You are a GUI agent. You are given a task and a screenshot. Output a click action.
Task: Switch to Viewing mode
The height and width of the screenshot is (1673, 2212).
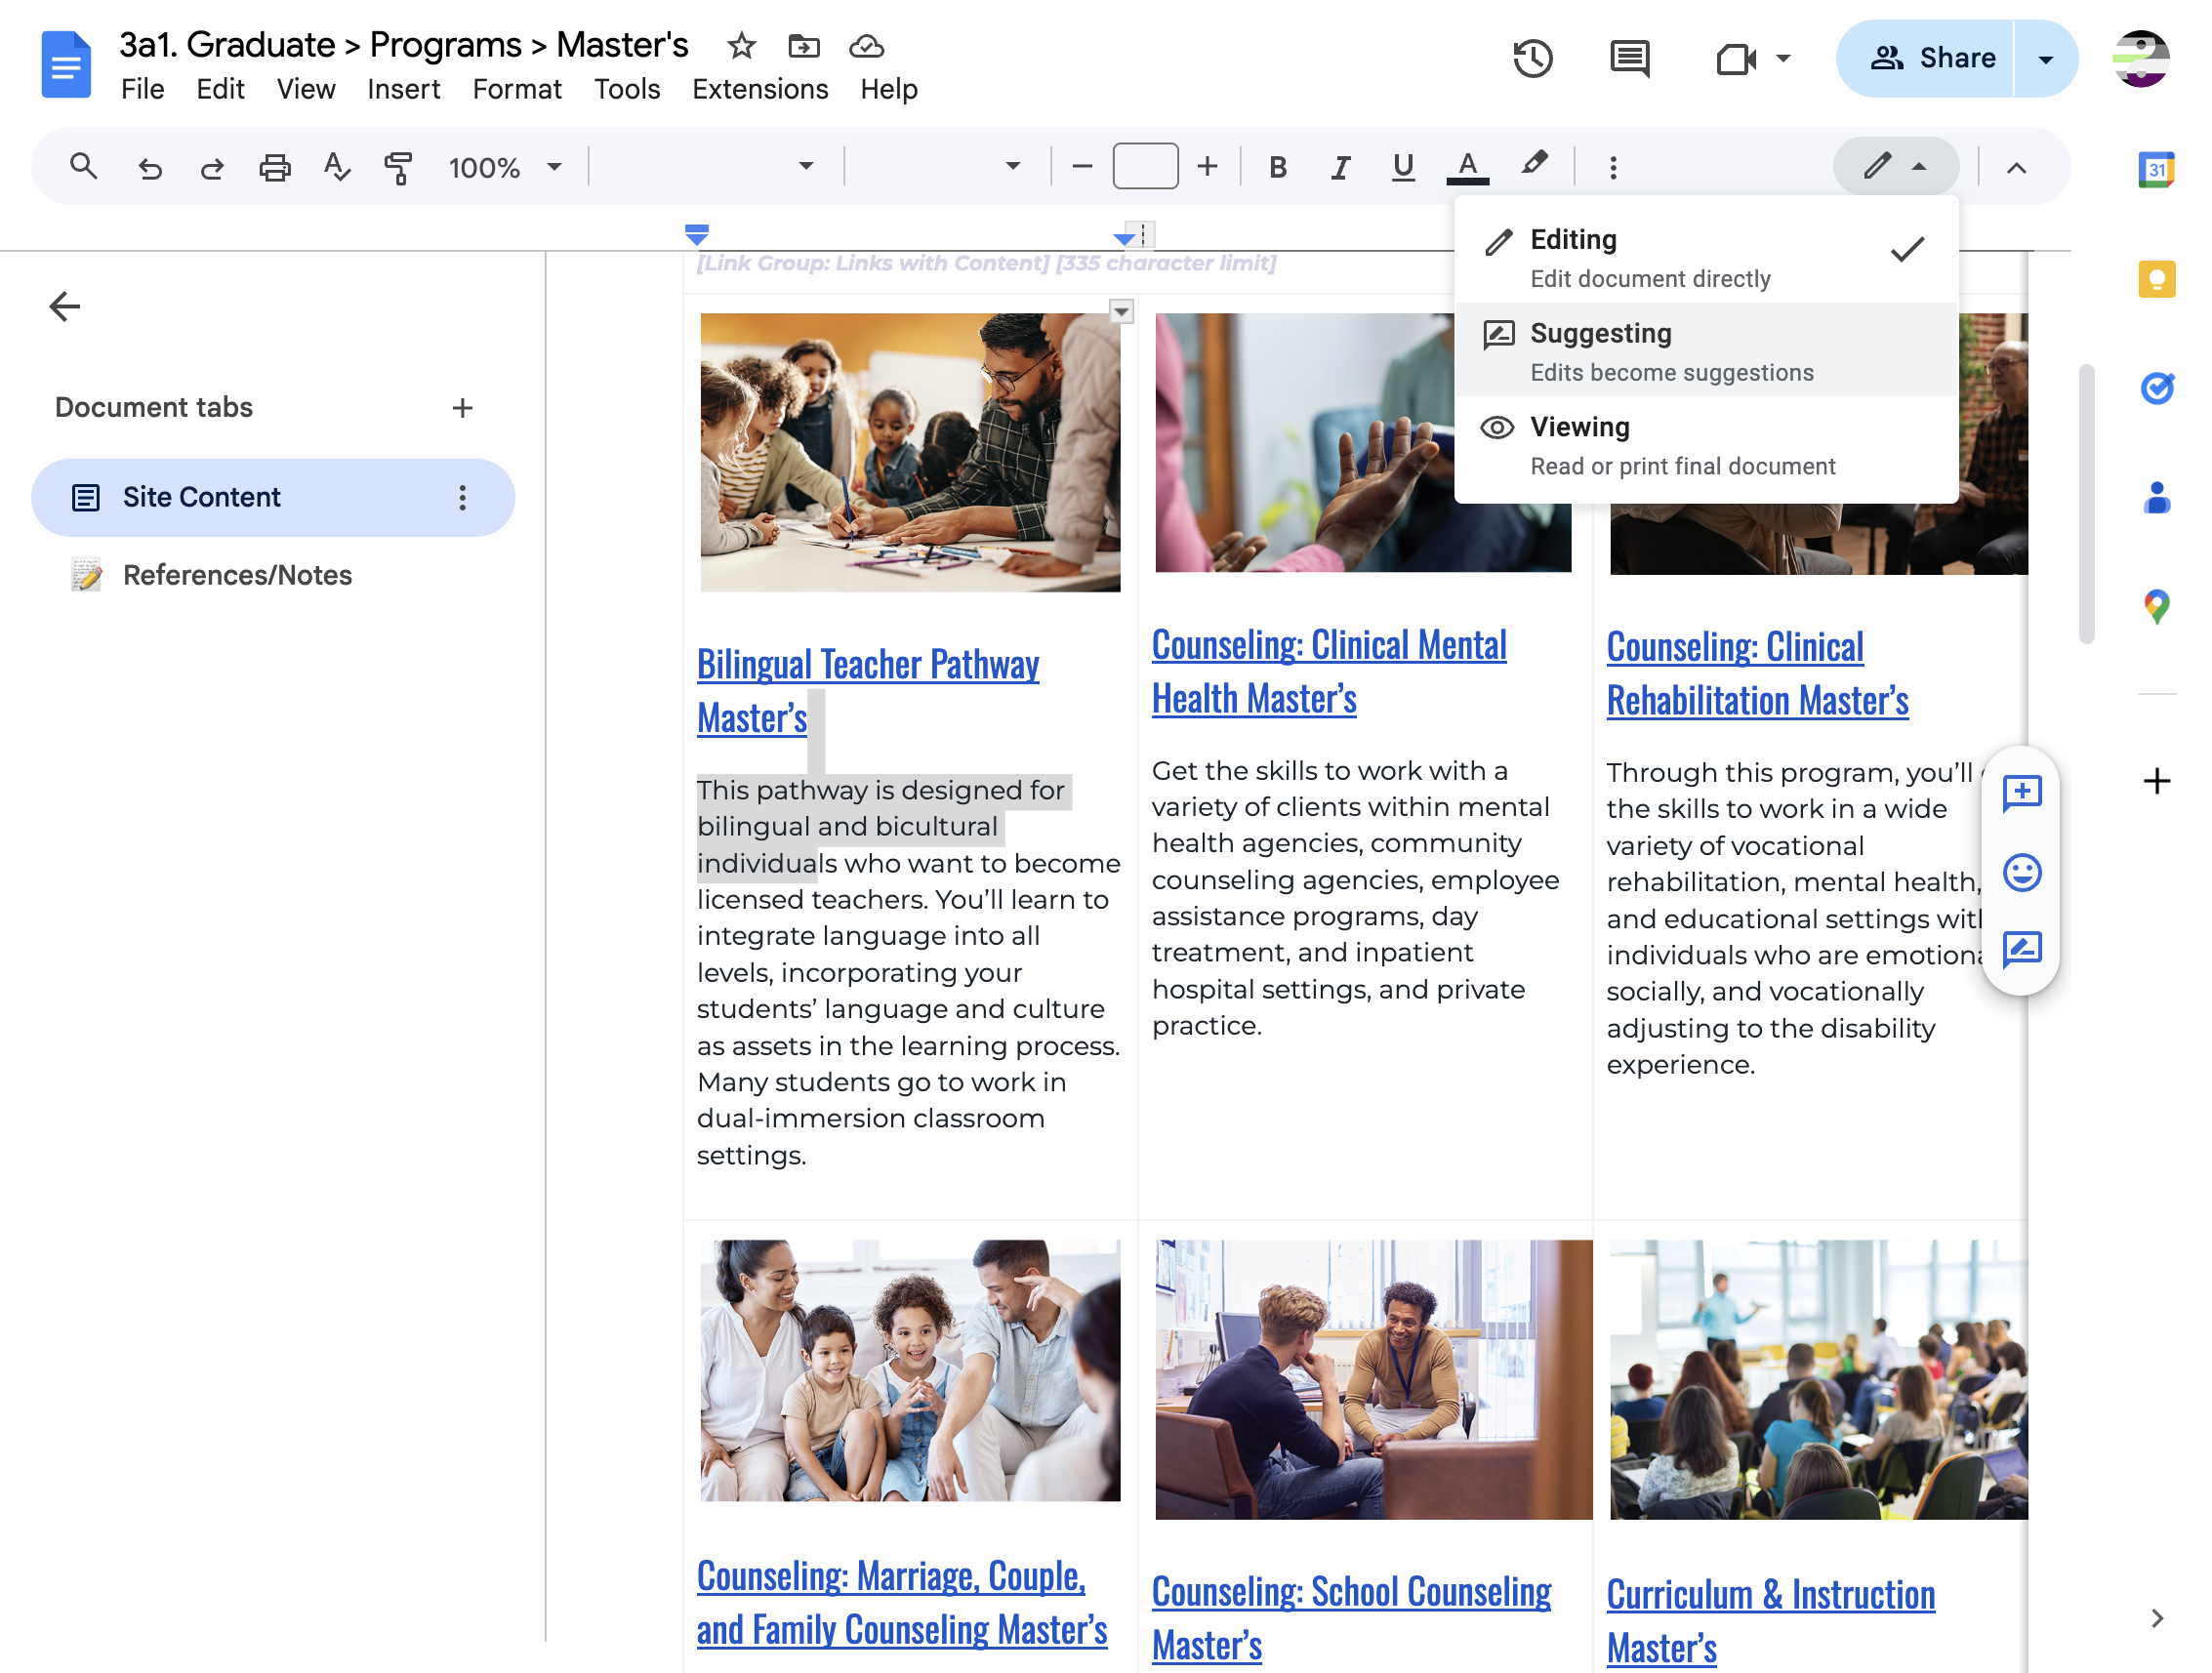coord(1706,445)
